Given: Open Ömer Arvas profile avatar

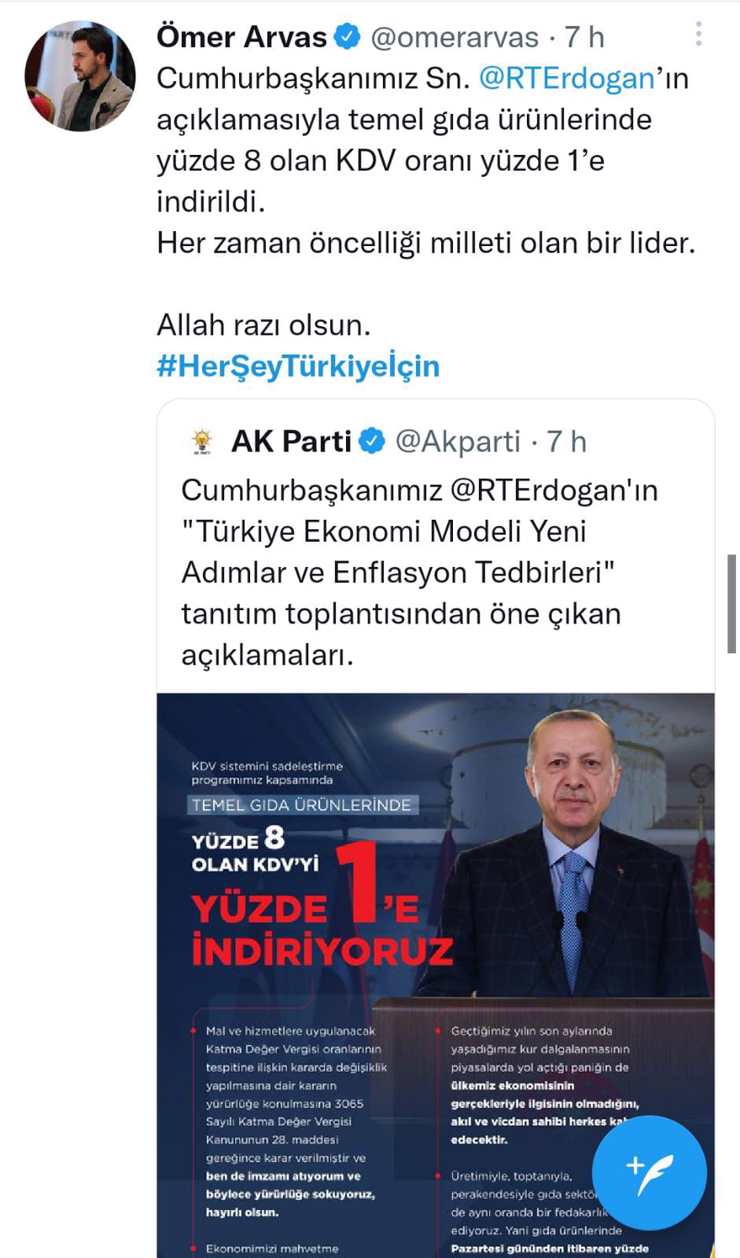Looking at the screenshot, I should tap(80, 76).
